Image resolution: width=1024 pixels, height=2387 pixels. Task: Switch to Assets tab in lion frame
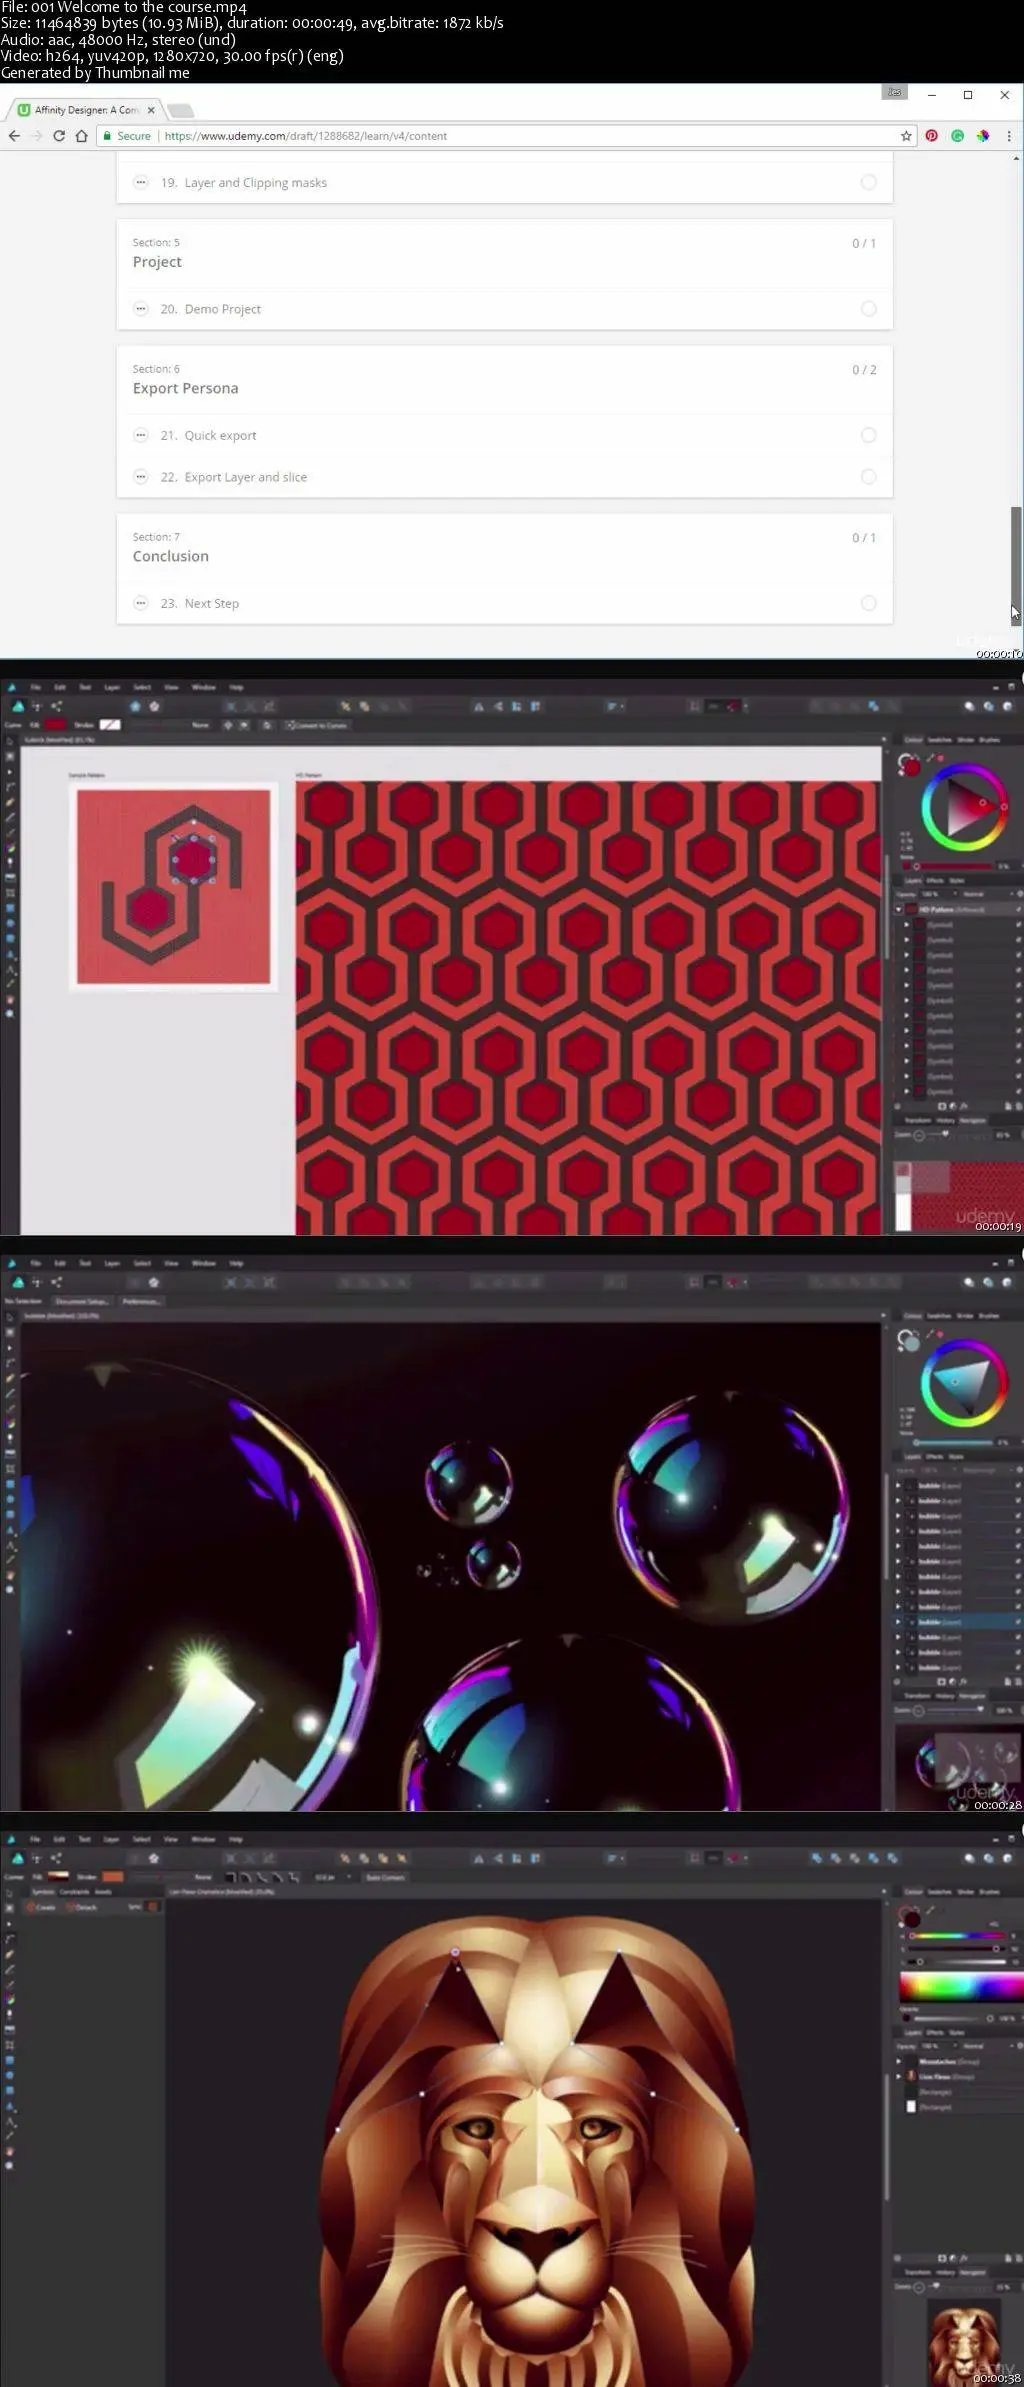coord(103,1892)
